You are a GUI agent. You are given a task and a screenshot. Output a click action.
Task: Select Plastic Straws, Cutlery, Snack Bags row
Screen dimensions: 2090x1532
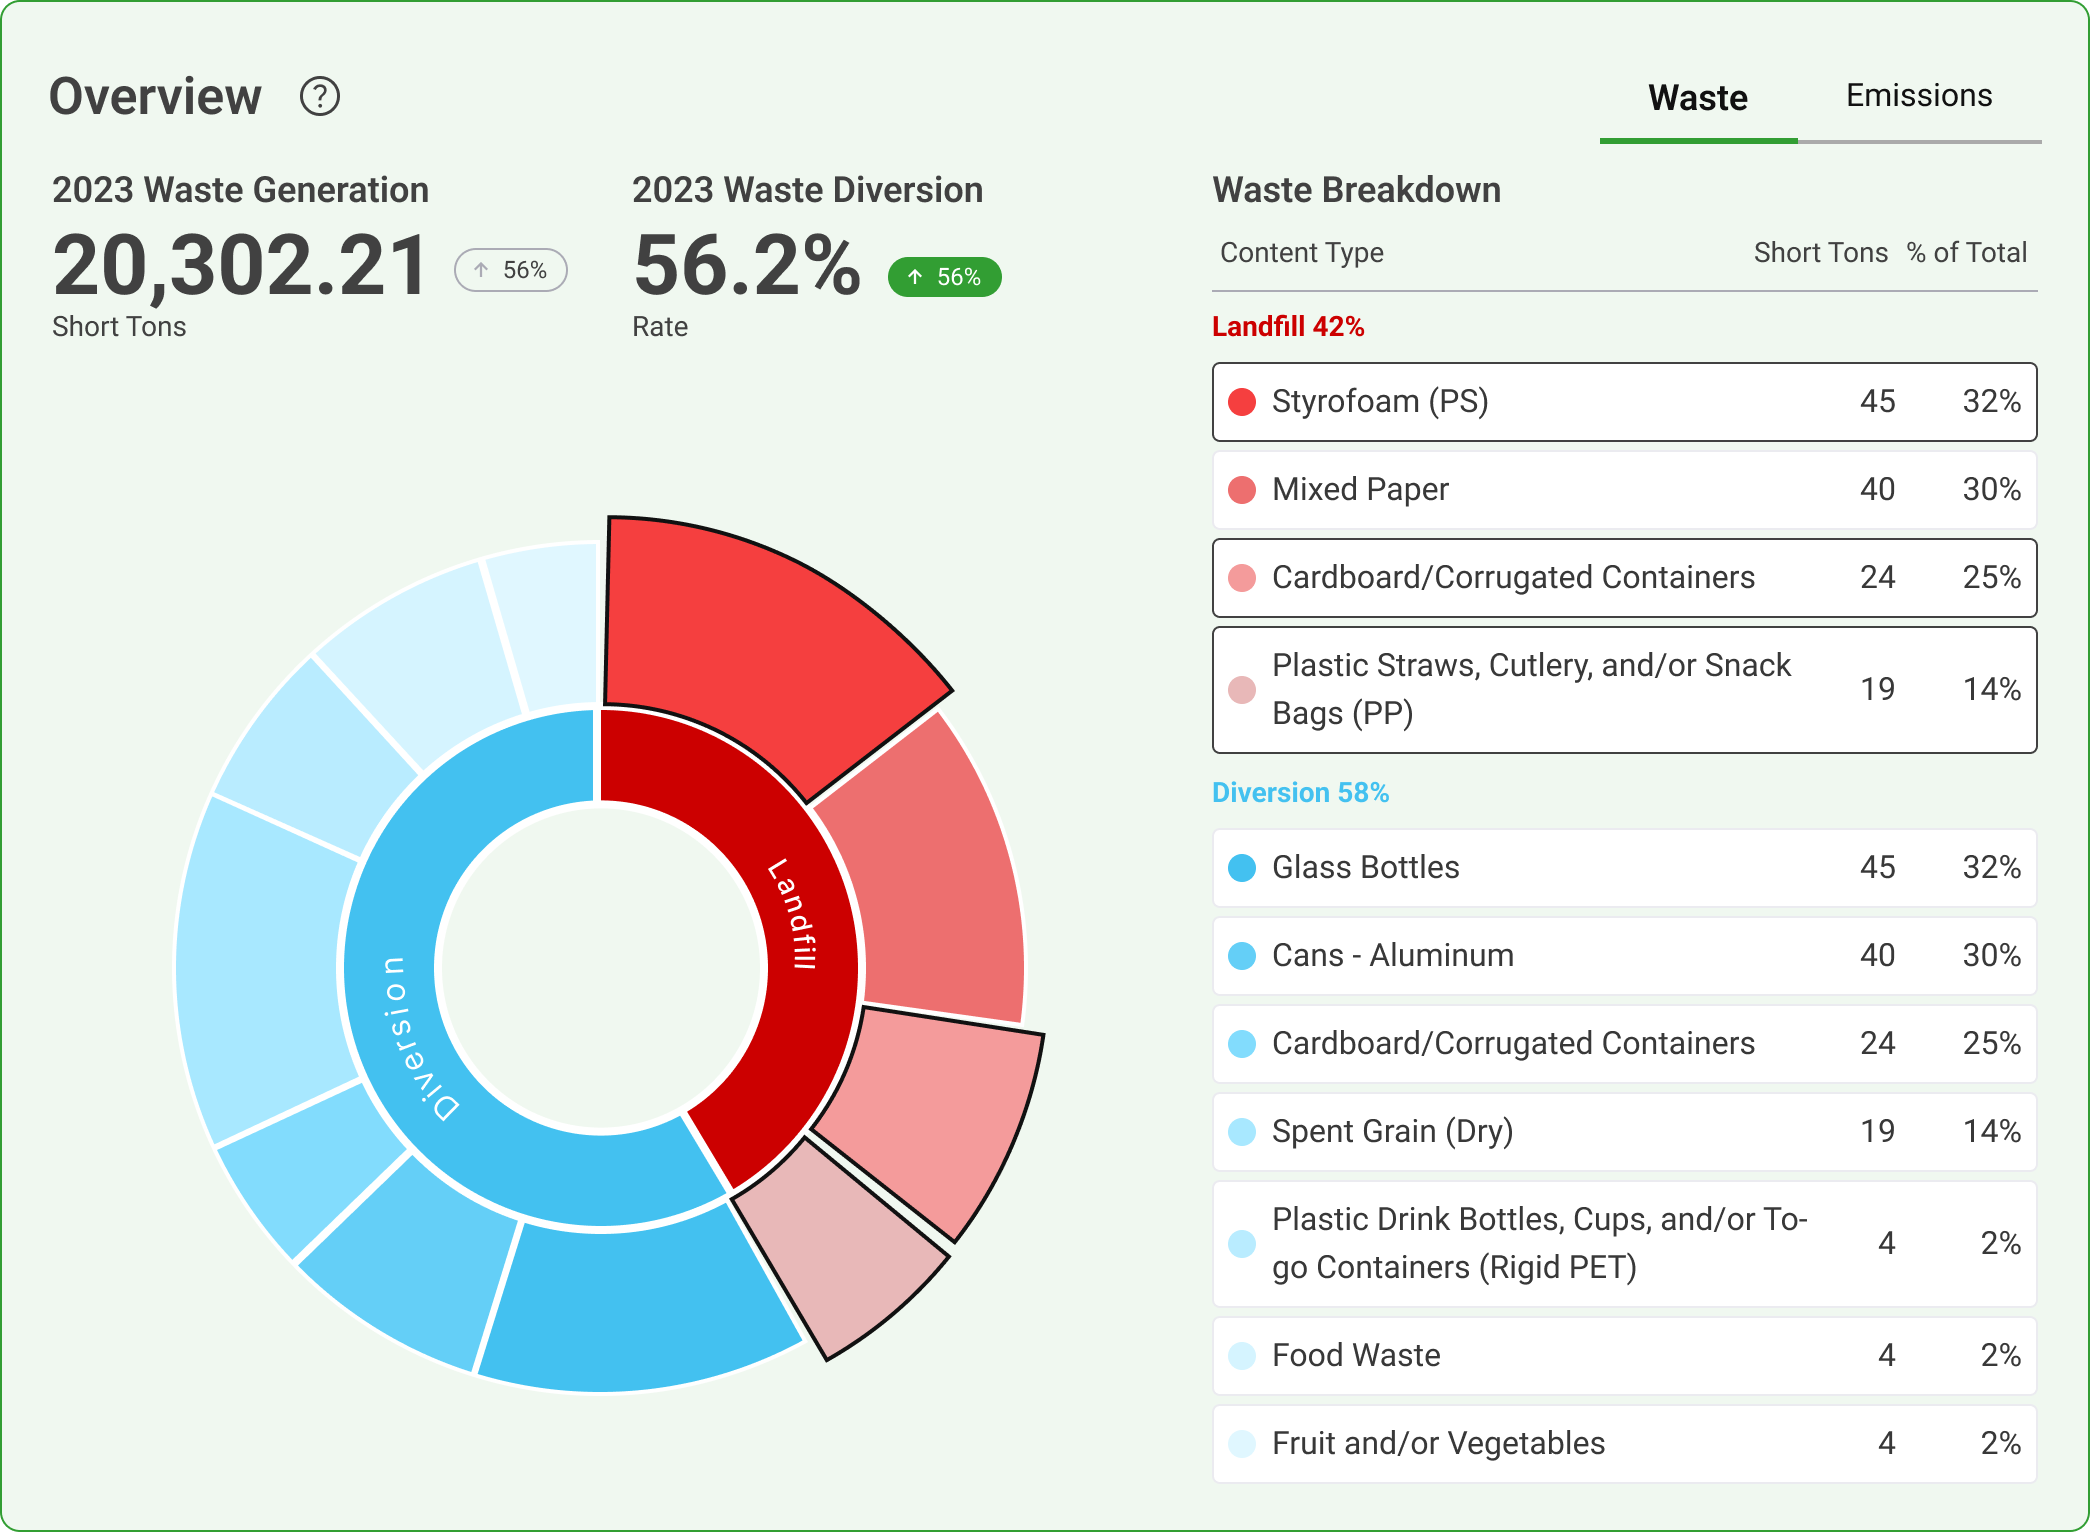point(1623,690)
